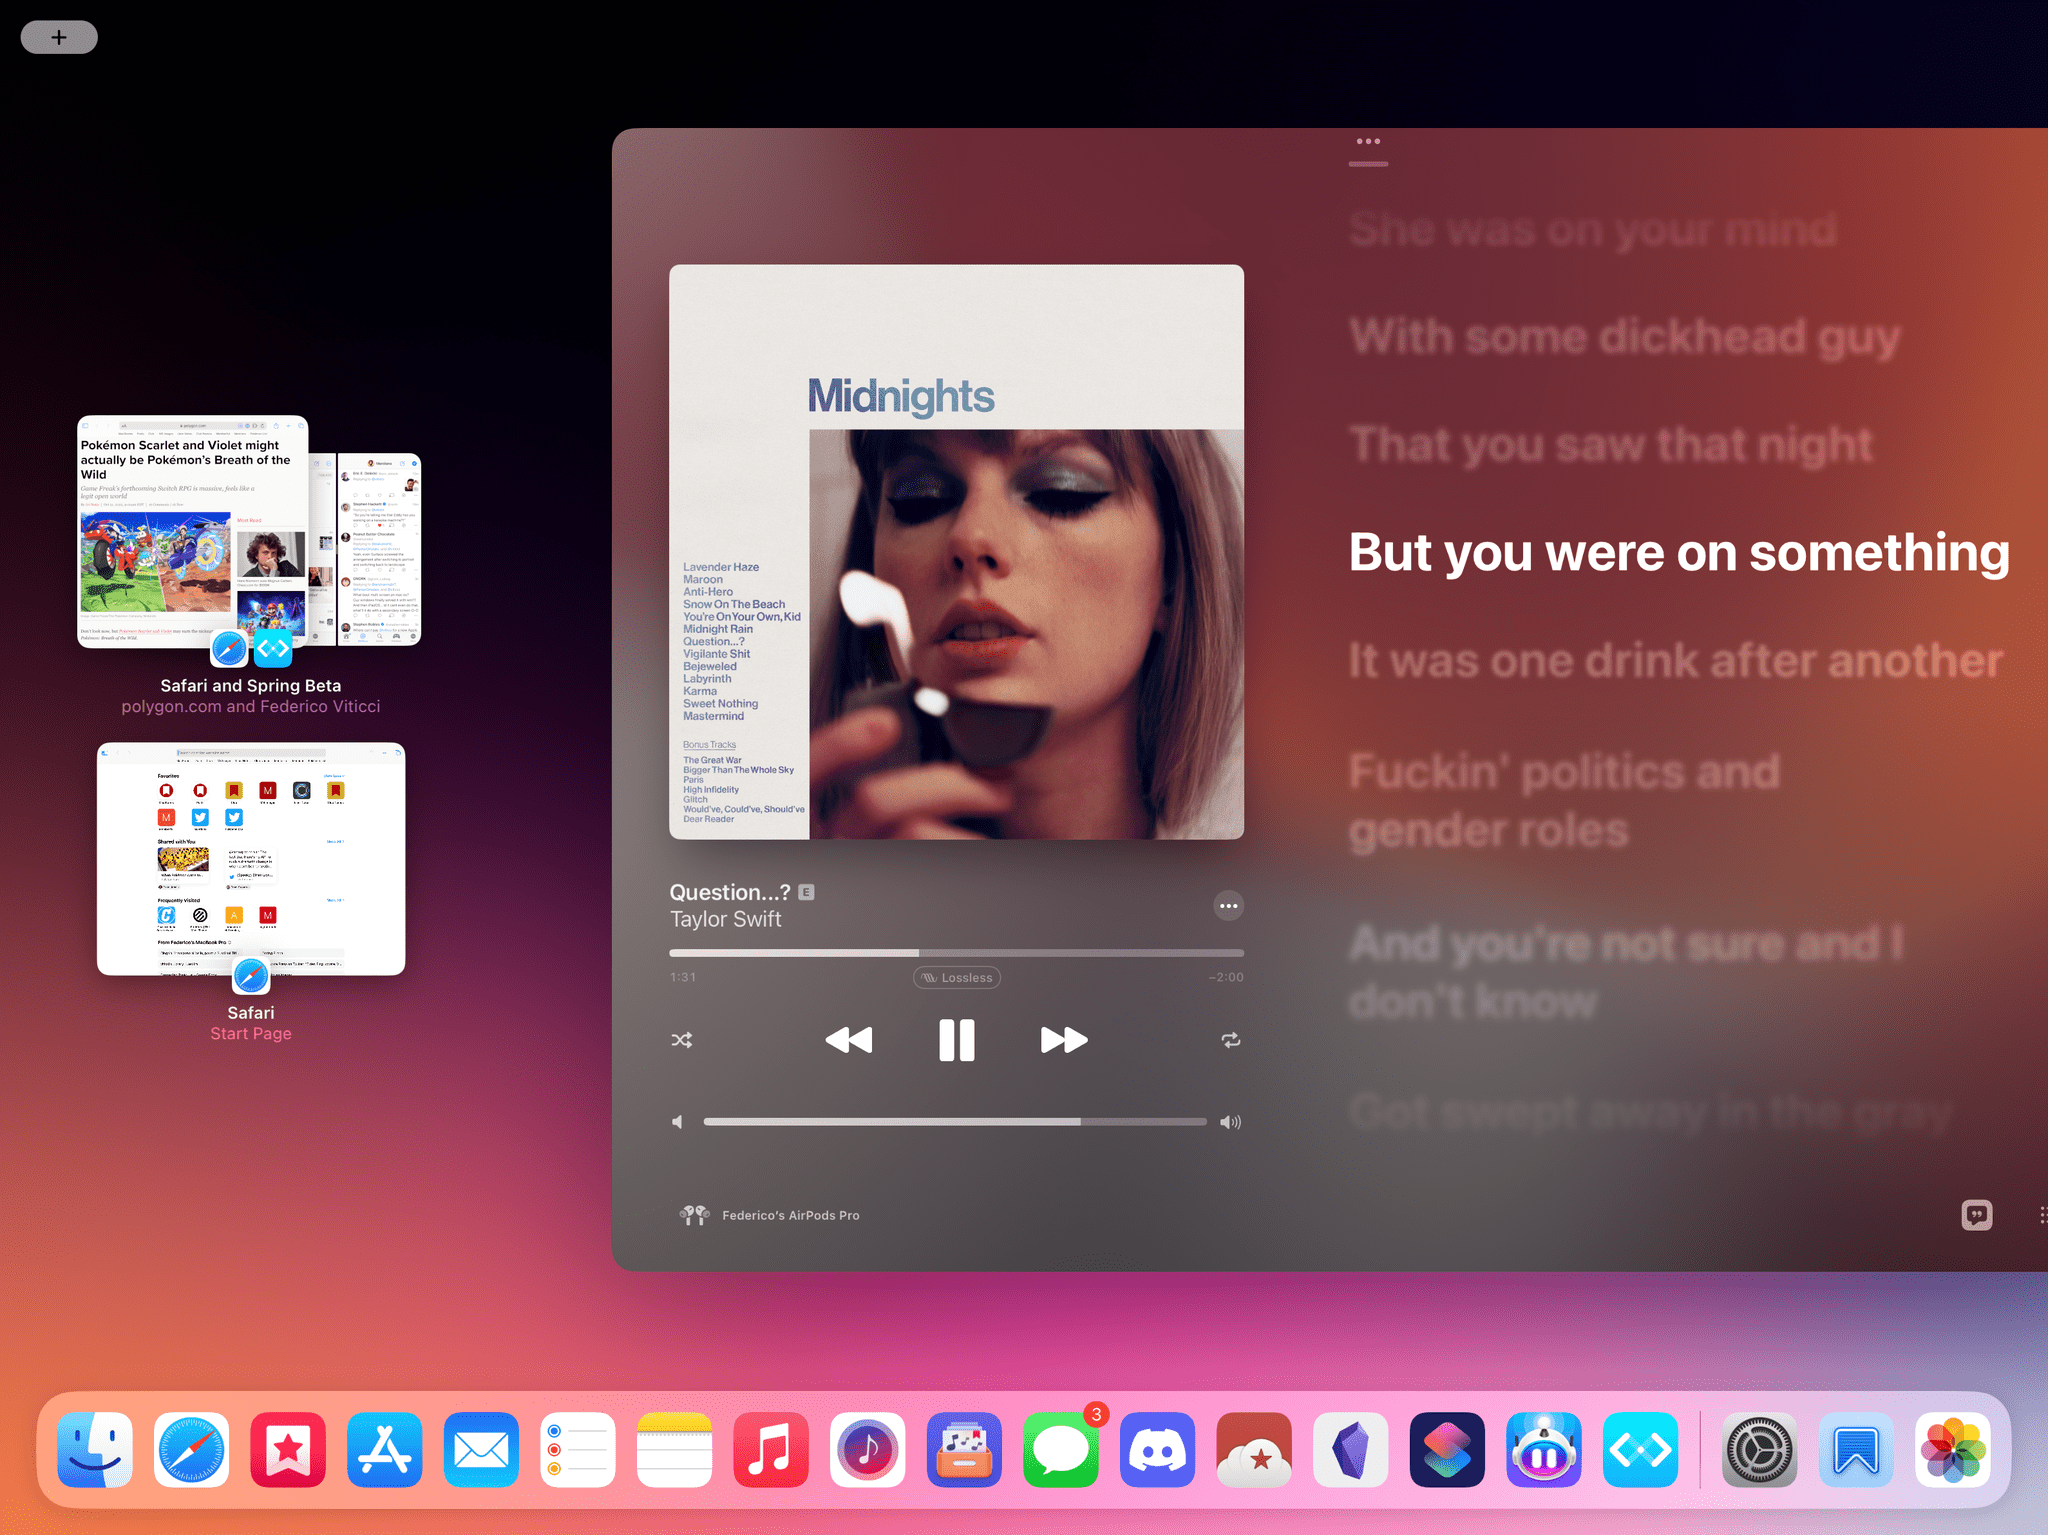
Task: Click the high volume speaker icon
Action: [1231, 1122]
